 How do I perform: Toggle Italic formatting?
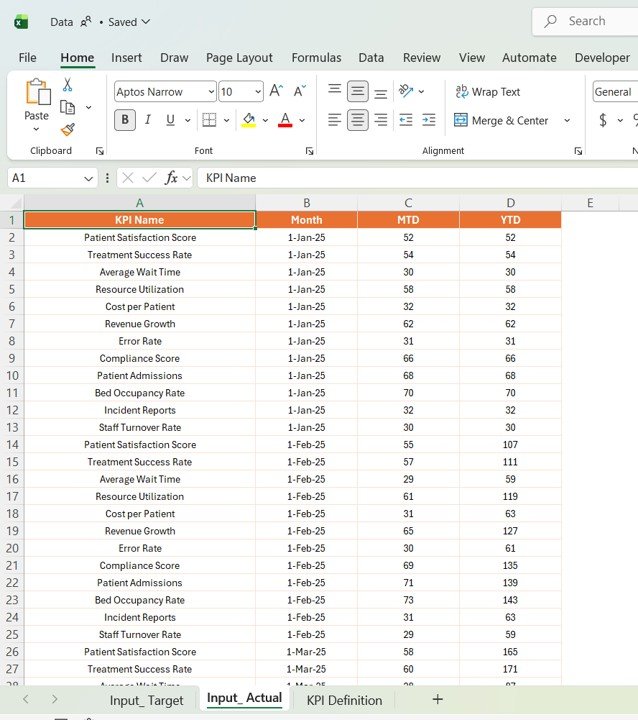click(148, 120)
